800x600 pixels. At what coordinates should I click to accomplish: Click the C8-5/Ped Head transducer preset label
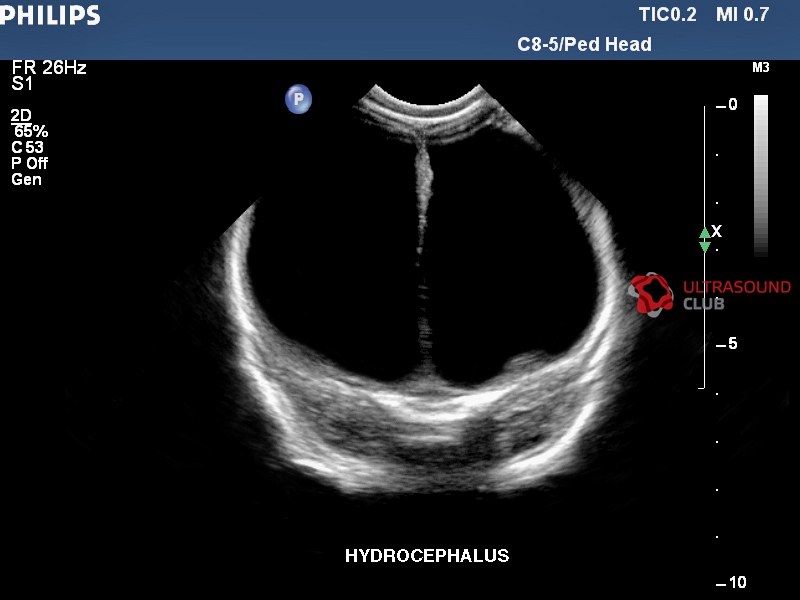(584, 44)
